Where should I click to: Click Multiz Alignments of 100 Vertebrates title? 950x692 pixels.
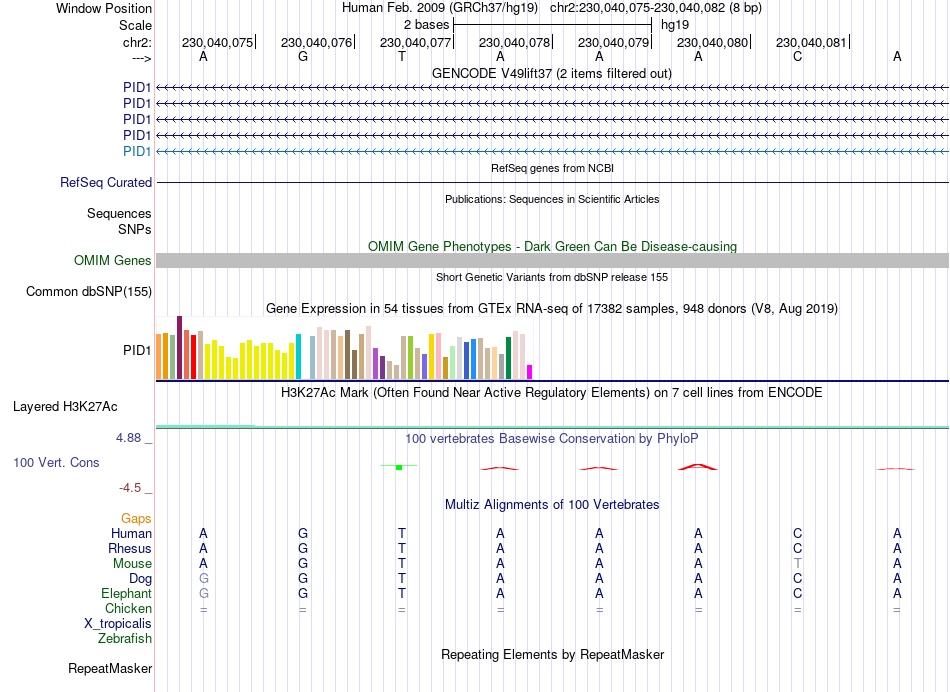(552, 504)
